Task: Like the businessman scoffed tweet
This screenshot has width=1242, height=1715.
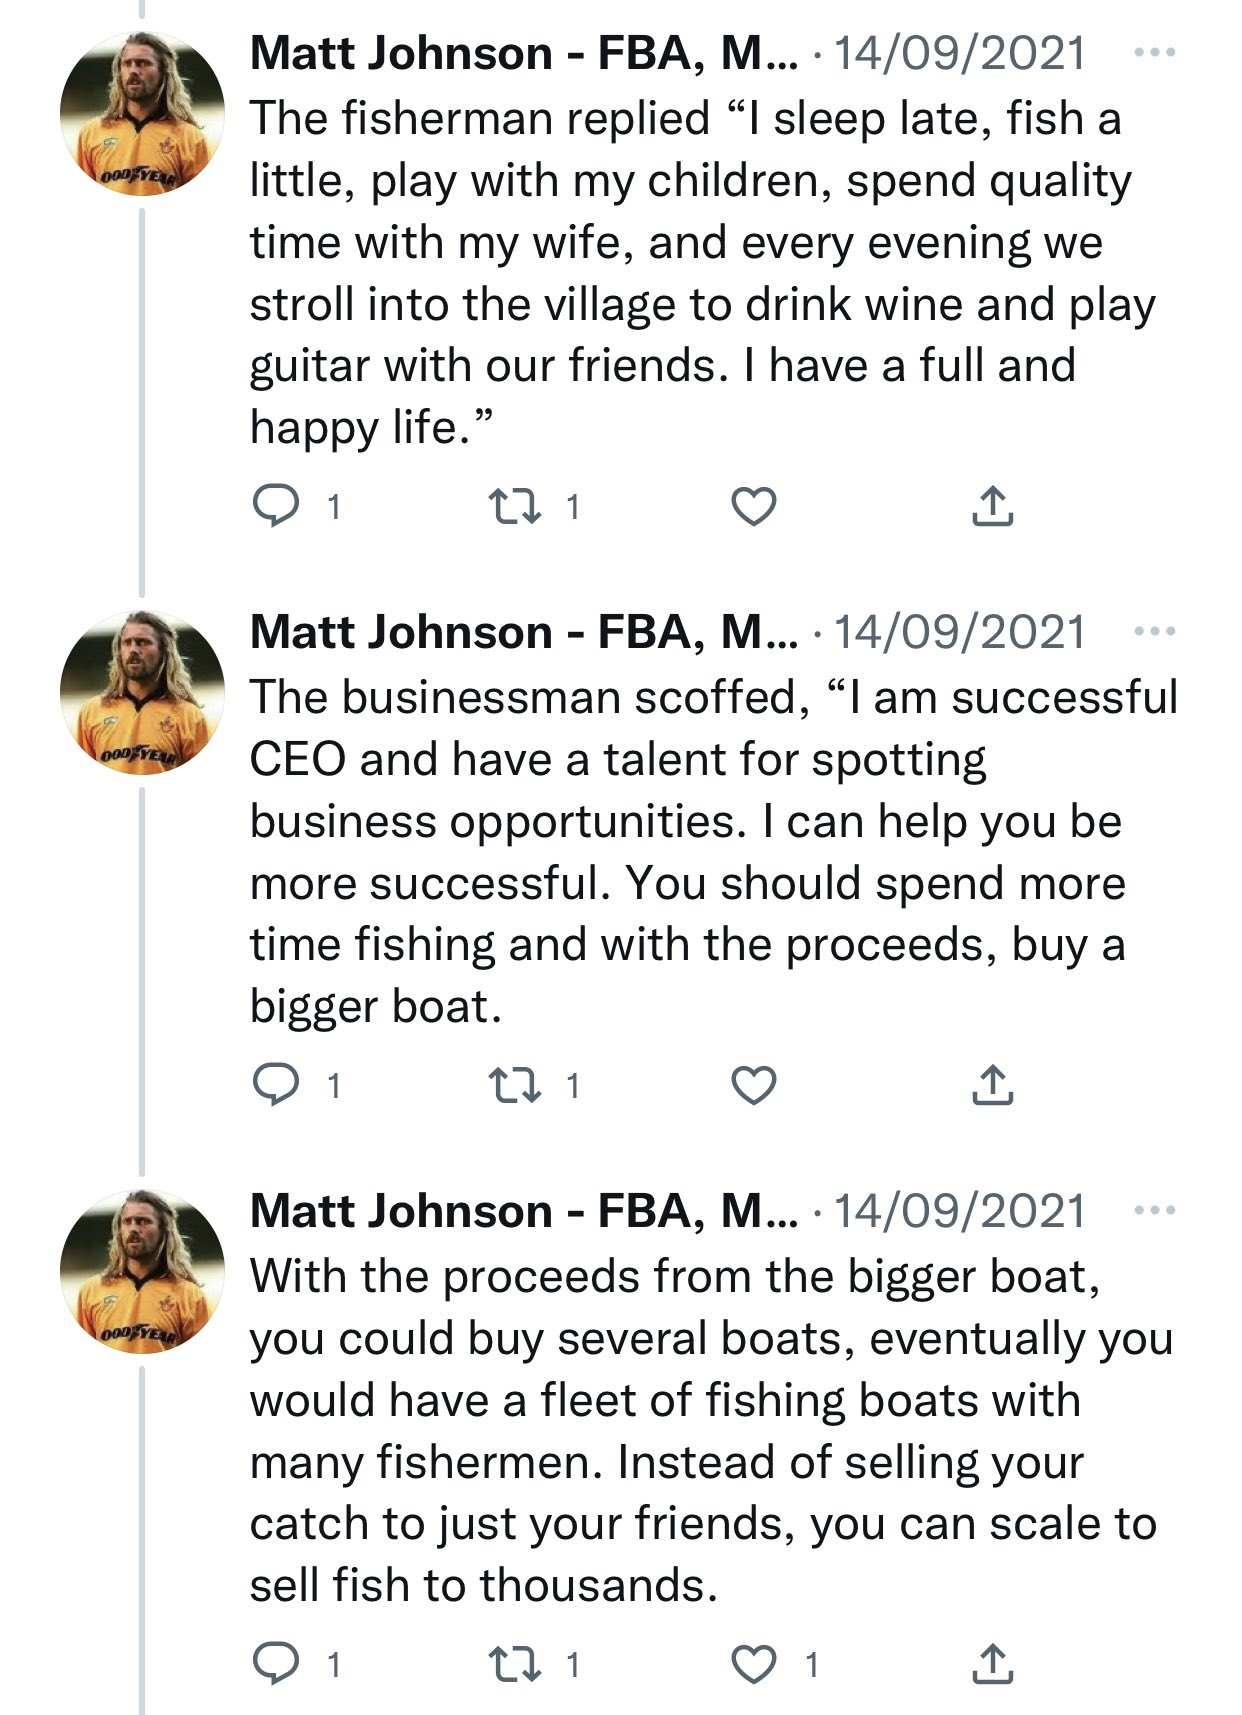Action: point(754,1084)
